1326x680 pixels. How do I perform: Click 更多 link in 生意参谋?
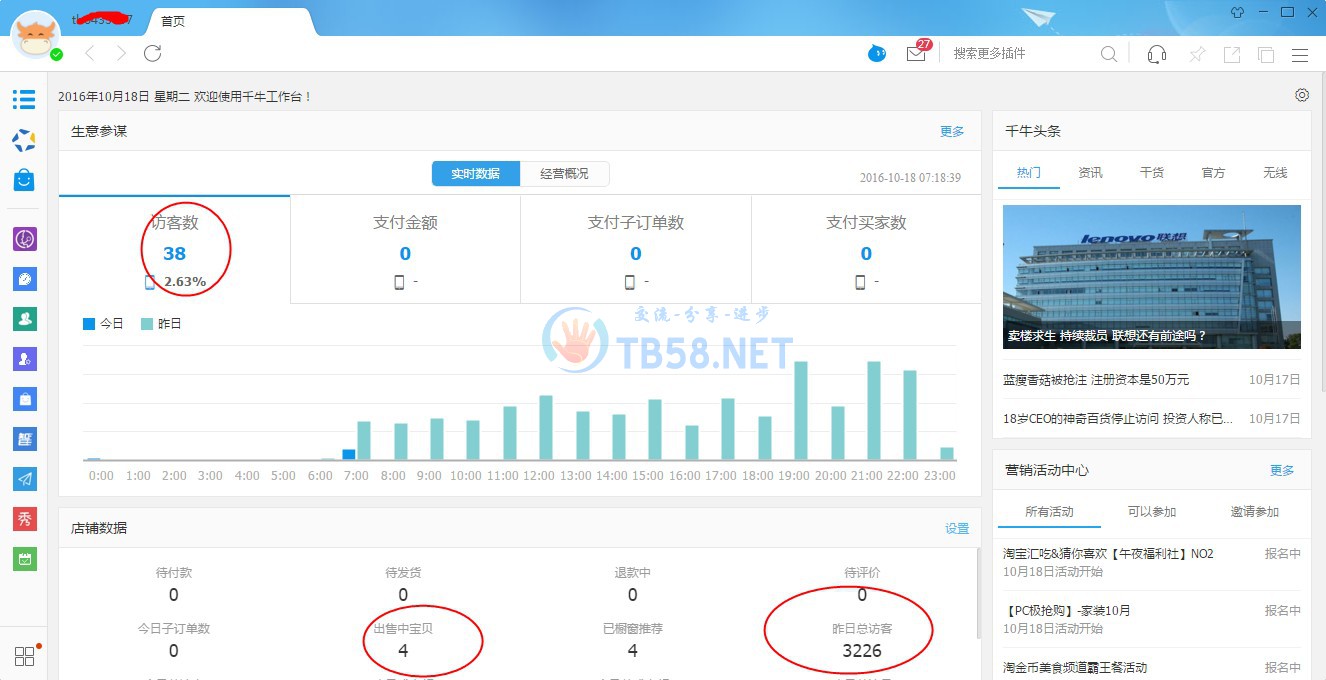coord(952,131)
